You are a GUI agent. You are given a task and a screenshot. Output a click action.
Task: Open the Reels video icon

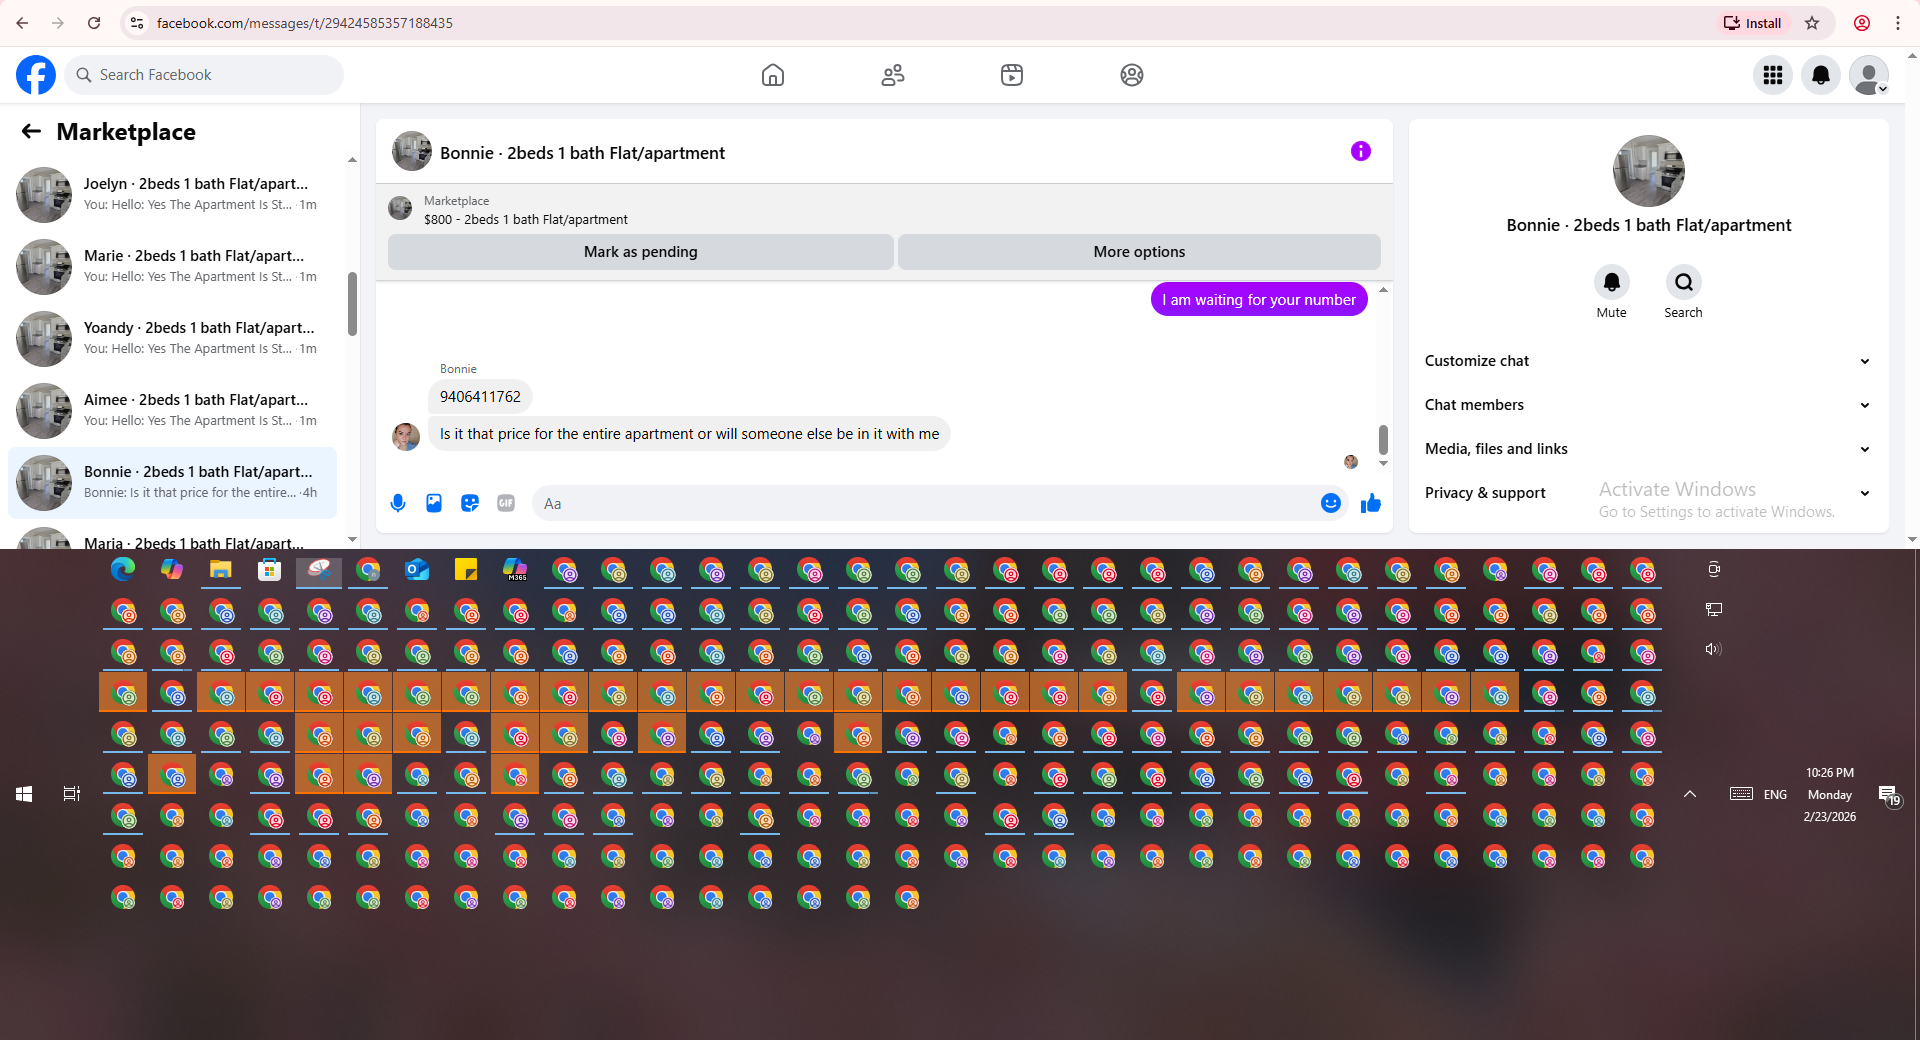[x=1012, y=75]
